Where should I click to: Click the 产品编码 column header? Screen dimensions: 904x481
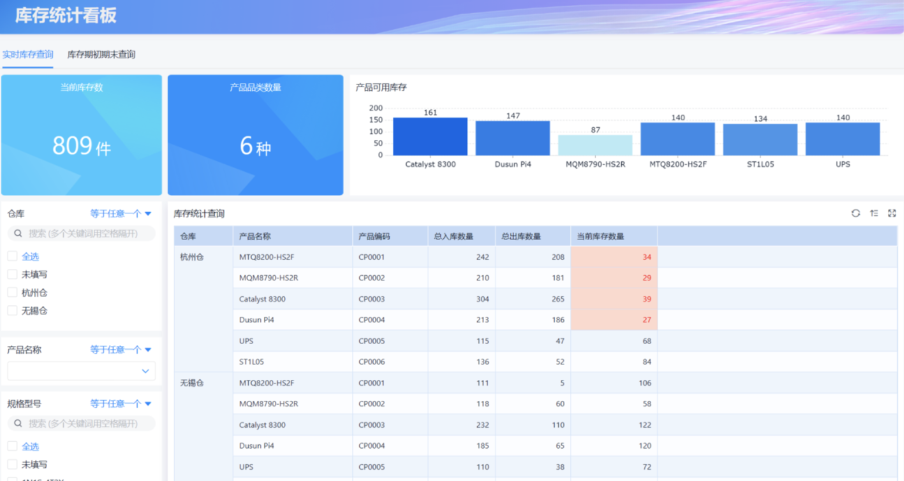390,236
